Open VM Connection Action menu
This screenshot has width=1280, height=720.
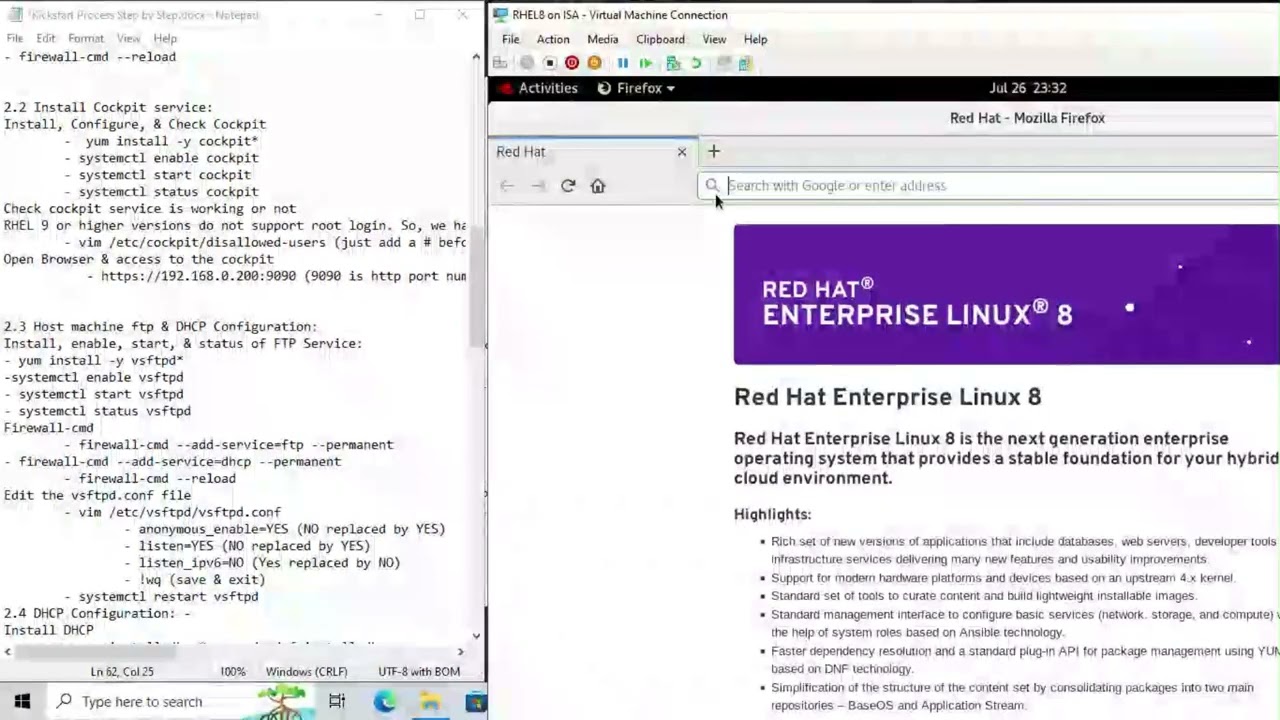click(553, 39)
